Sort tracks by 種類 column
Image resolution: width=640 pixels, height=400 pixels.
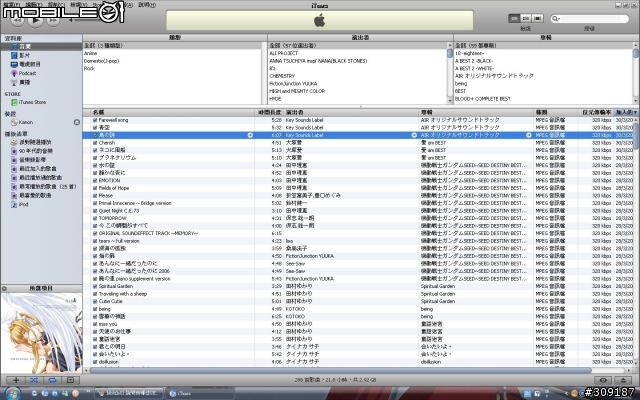pos(556,112)
